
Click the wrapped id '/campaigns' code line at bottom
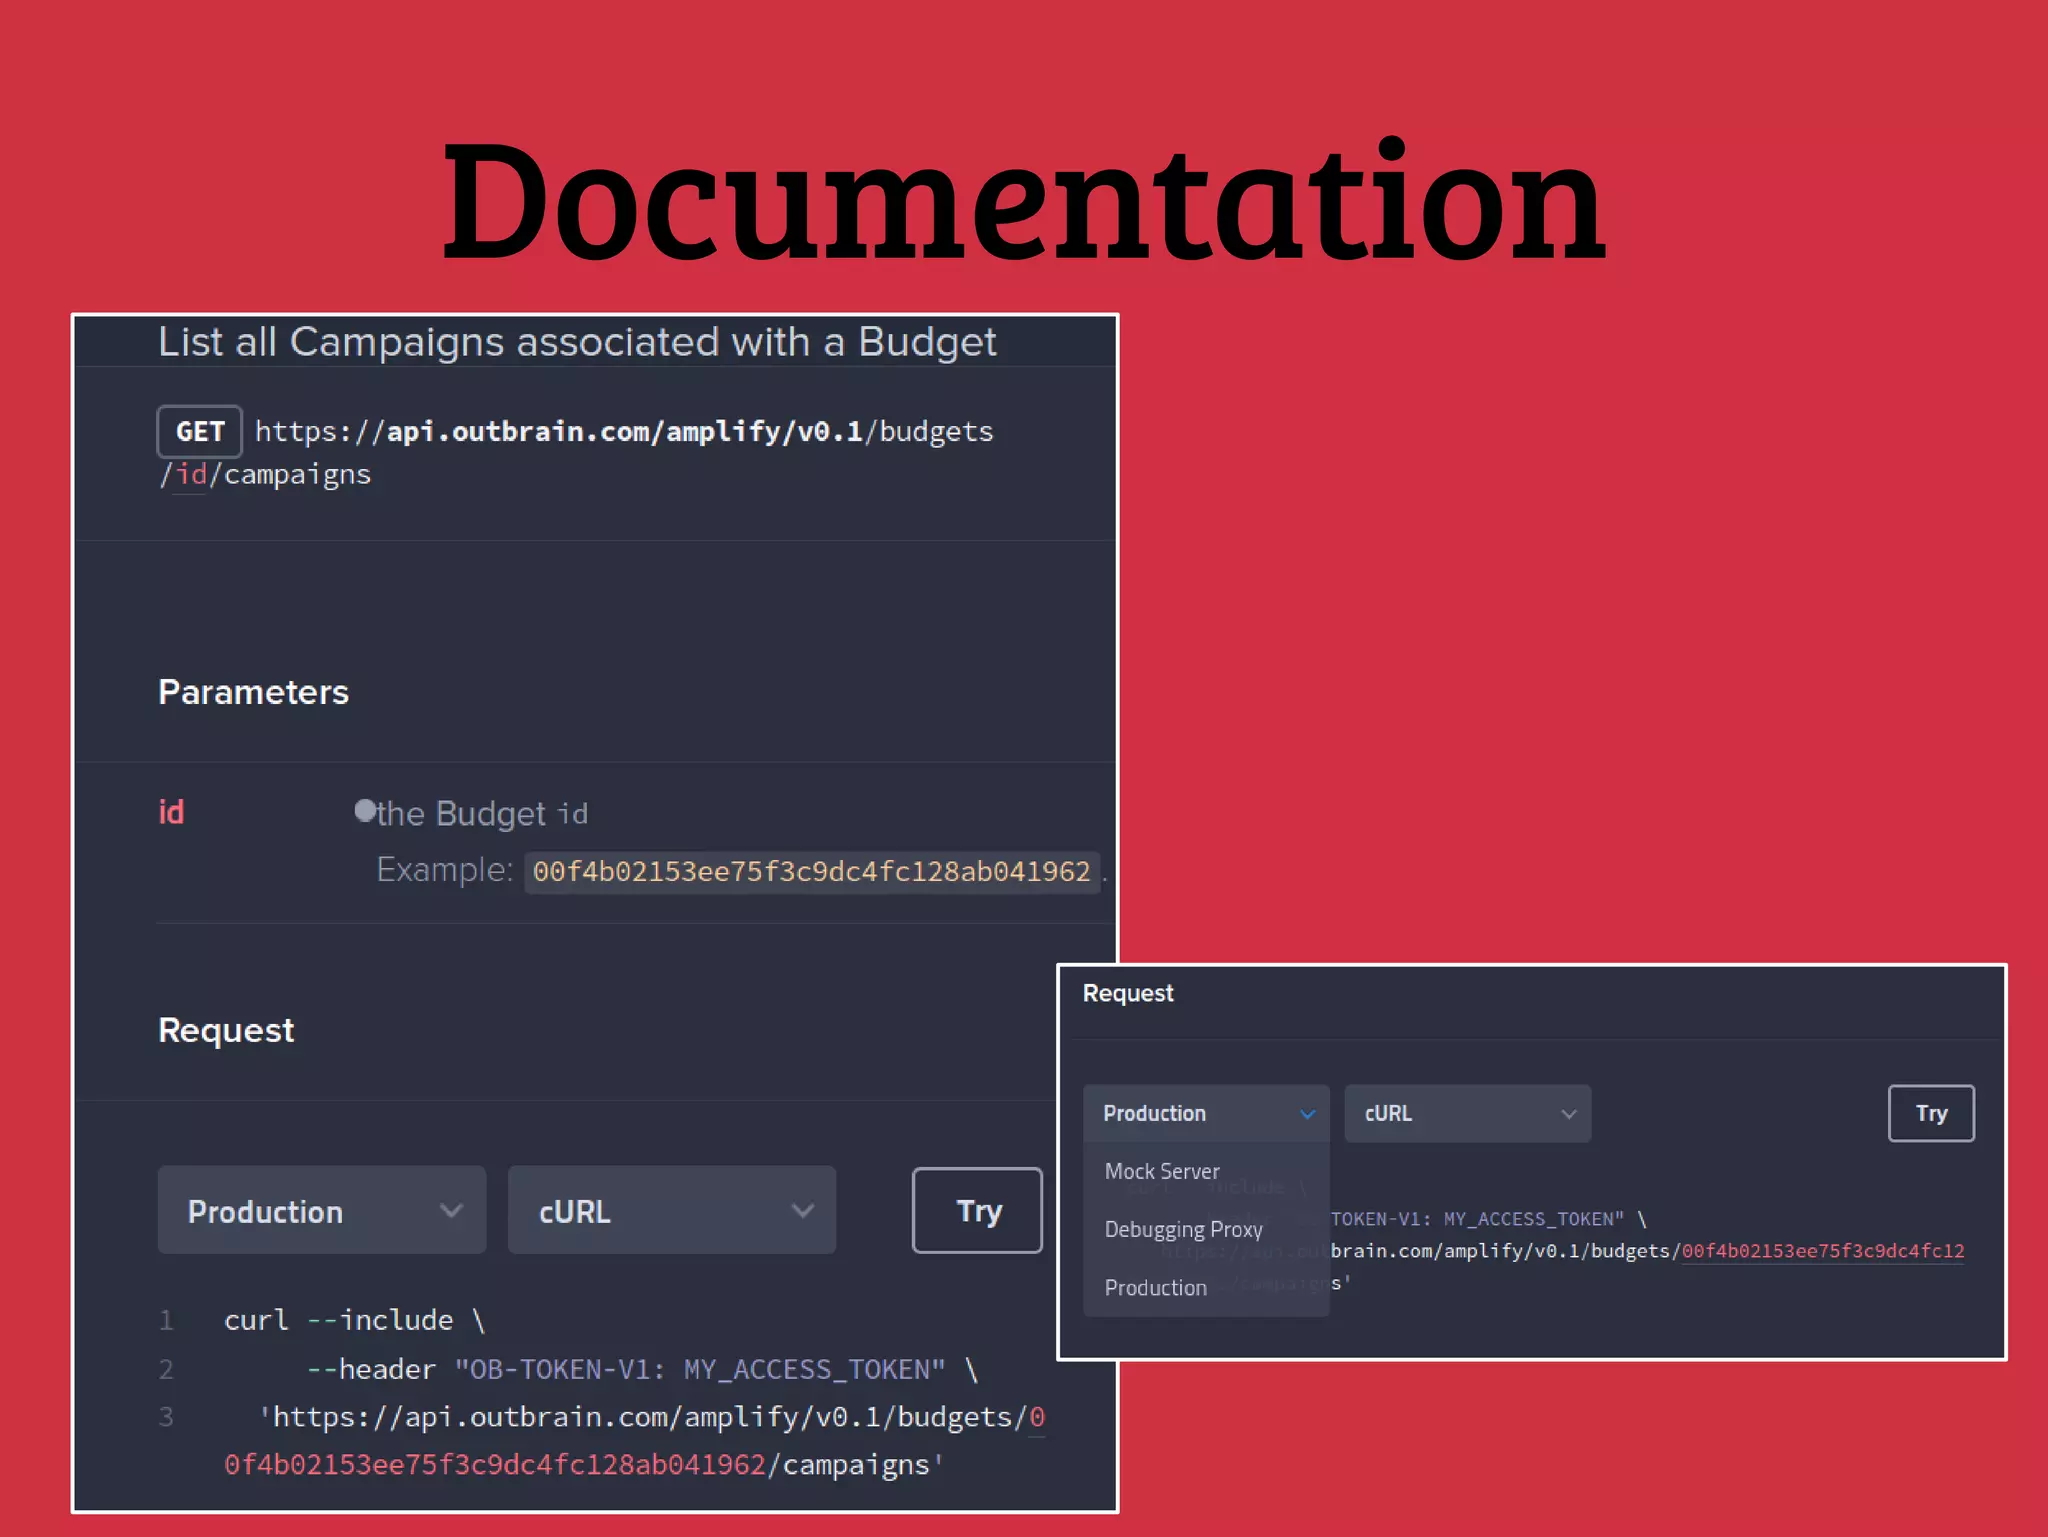click(x=584, y=1465)
